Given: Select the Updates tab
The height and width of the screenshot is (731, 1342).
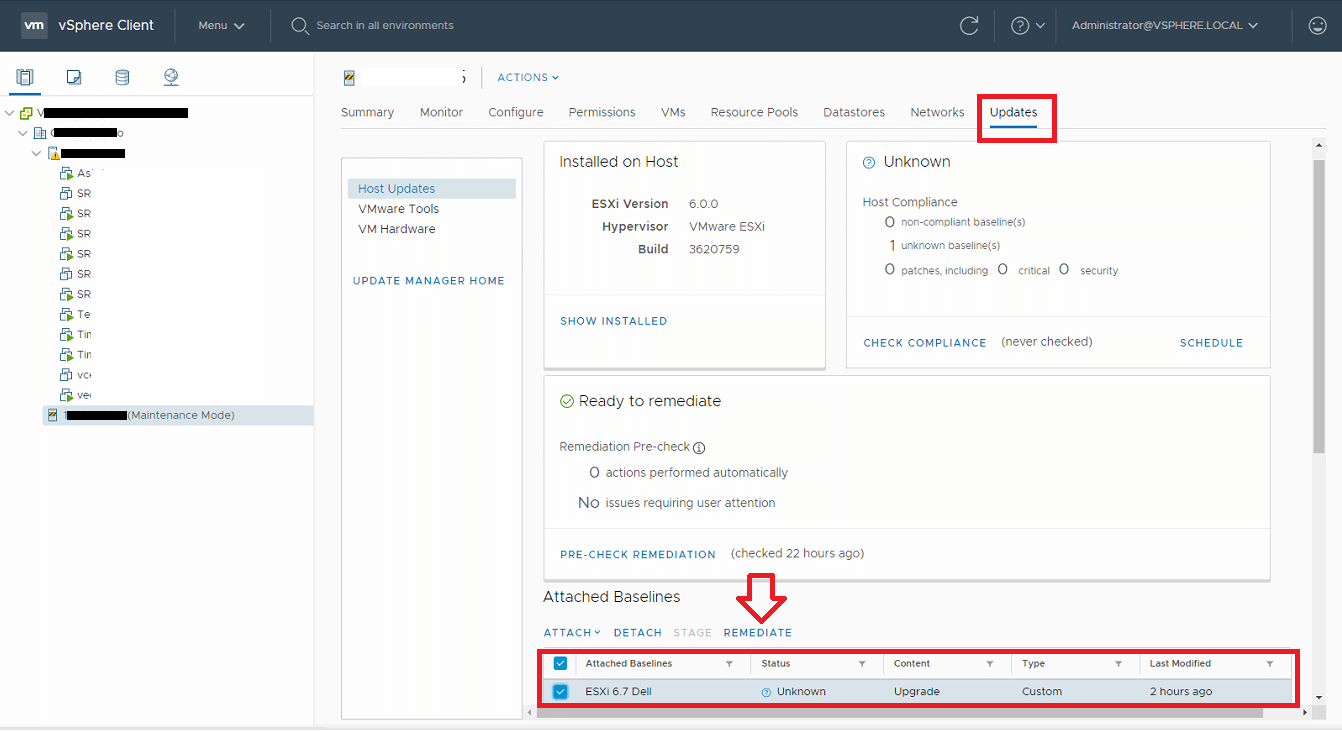Looking at the screenshot, I should 1013,113.
